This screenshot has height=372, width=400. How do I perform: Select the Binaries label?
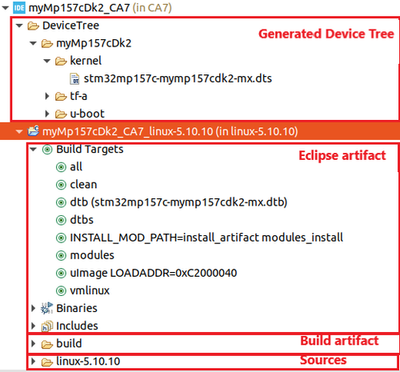77,308
